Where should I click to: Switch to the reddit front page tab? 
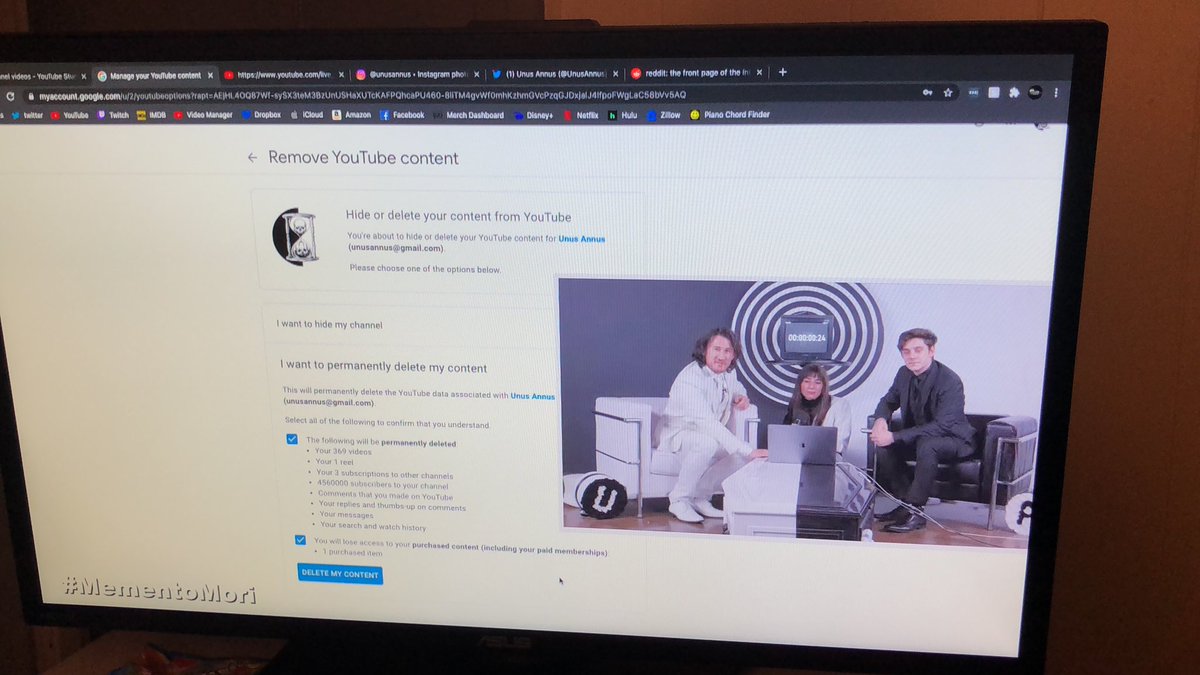696,73
